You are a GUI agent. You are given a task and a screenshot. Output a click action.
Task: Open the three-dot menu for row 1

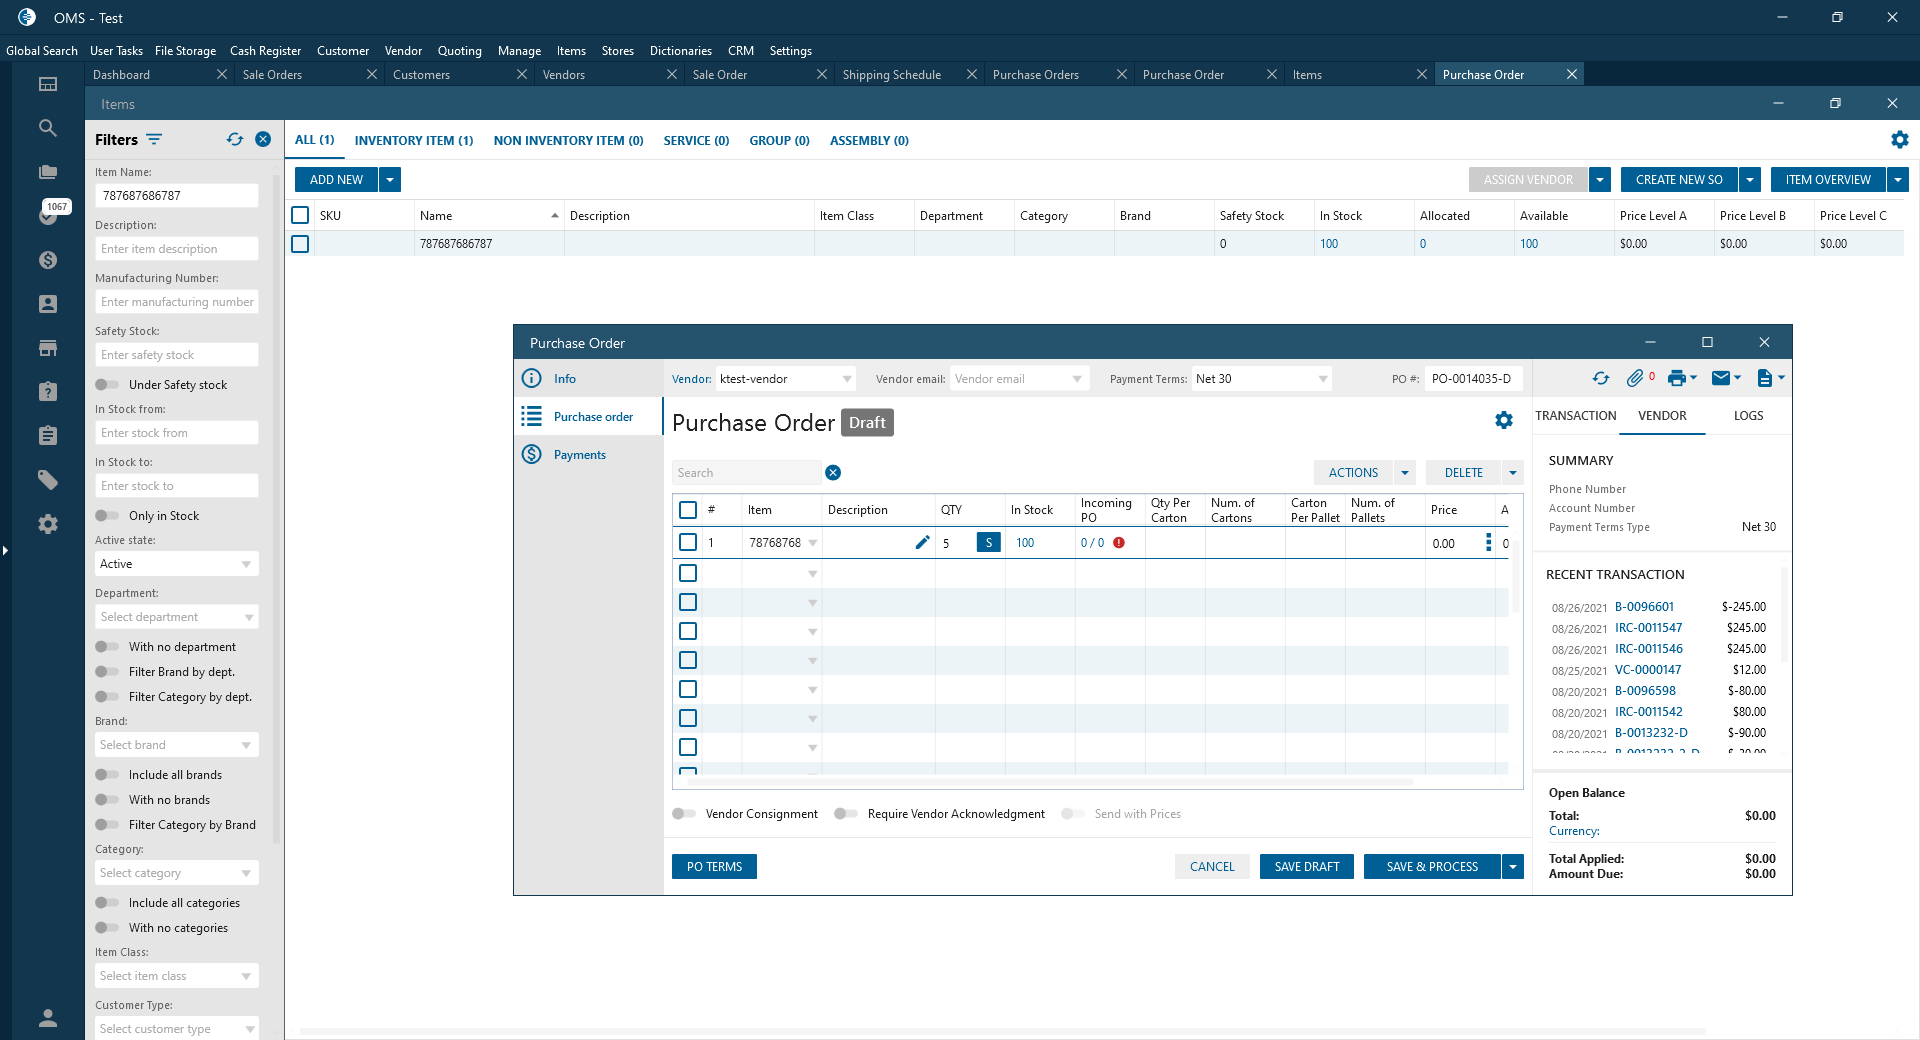coord(1488,543)
